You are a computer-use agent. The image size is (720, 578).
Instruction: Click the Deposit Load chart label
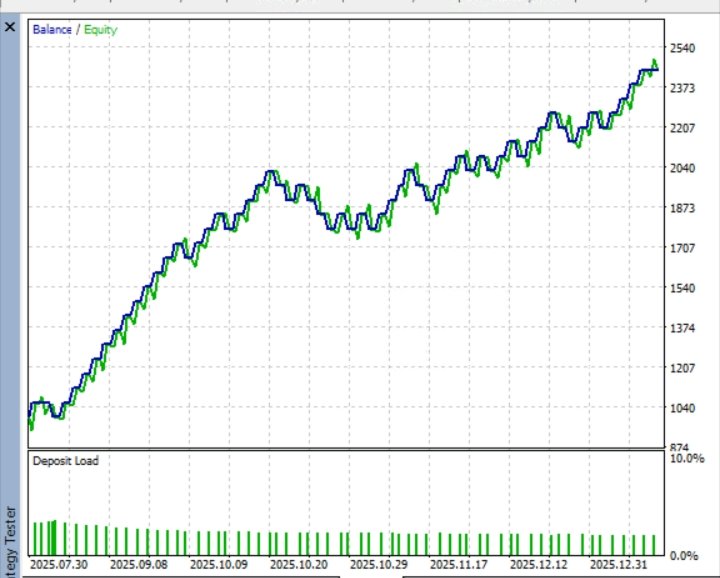[66, 461]
